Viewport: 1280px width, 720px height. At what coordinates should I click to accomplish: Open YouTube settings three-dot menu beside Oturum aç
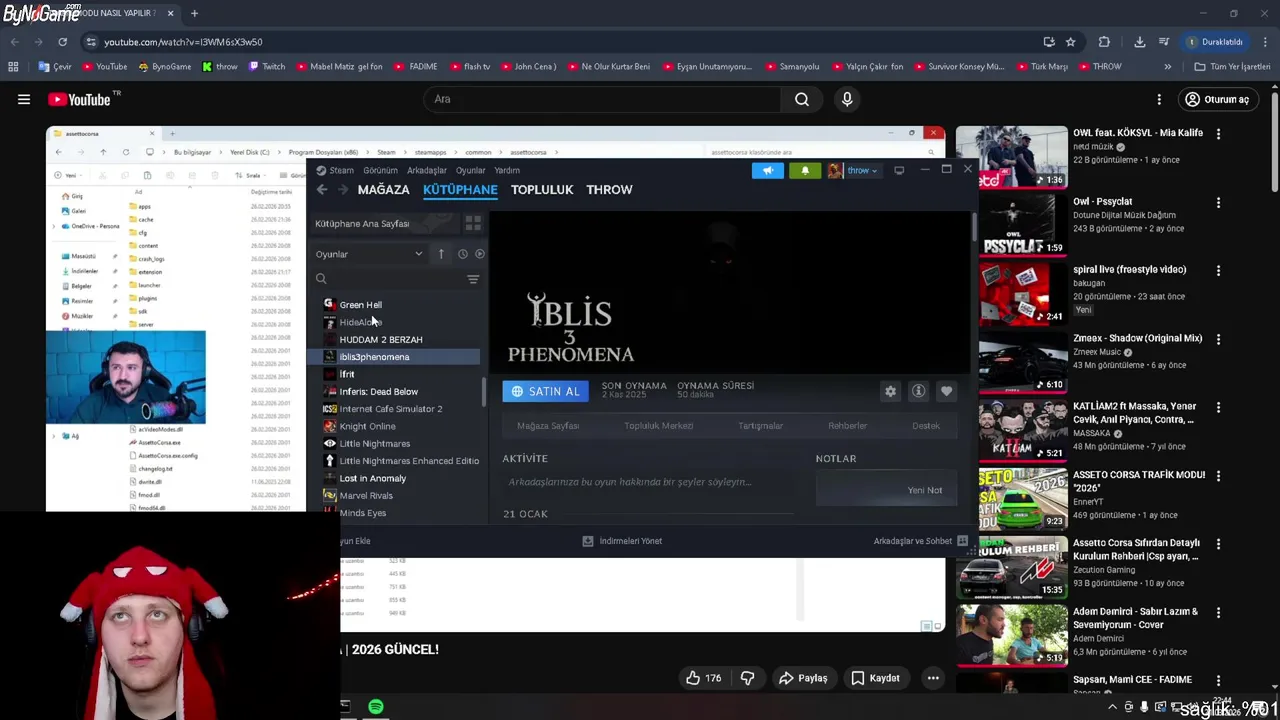tap(1159, 99)
